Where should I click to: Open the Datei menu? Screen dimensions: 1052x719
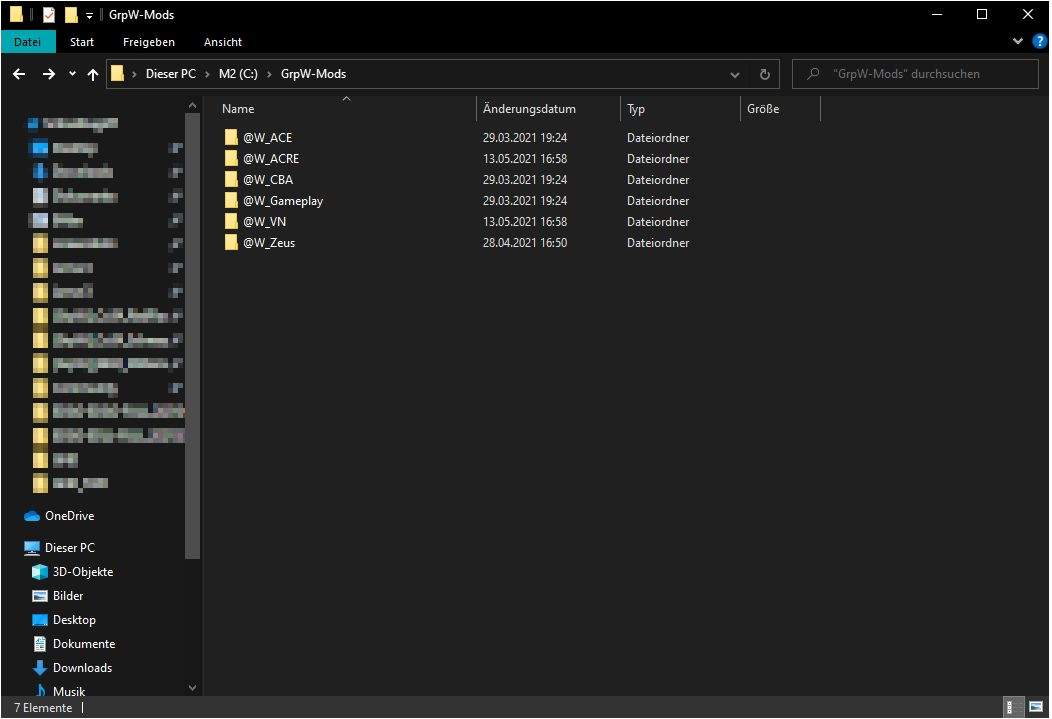27,42
